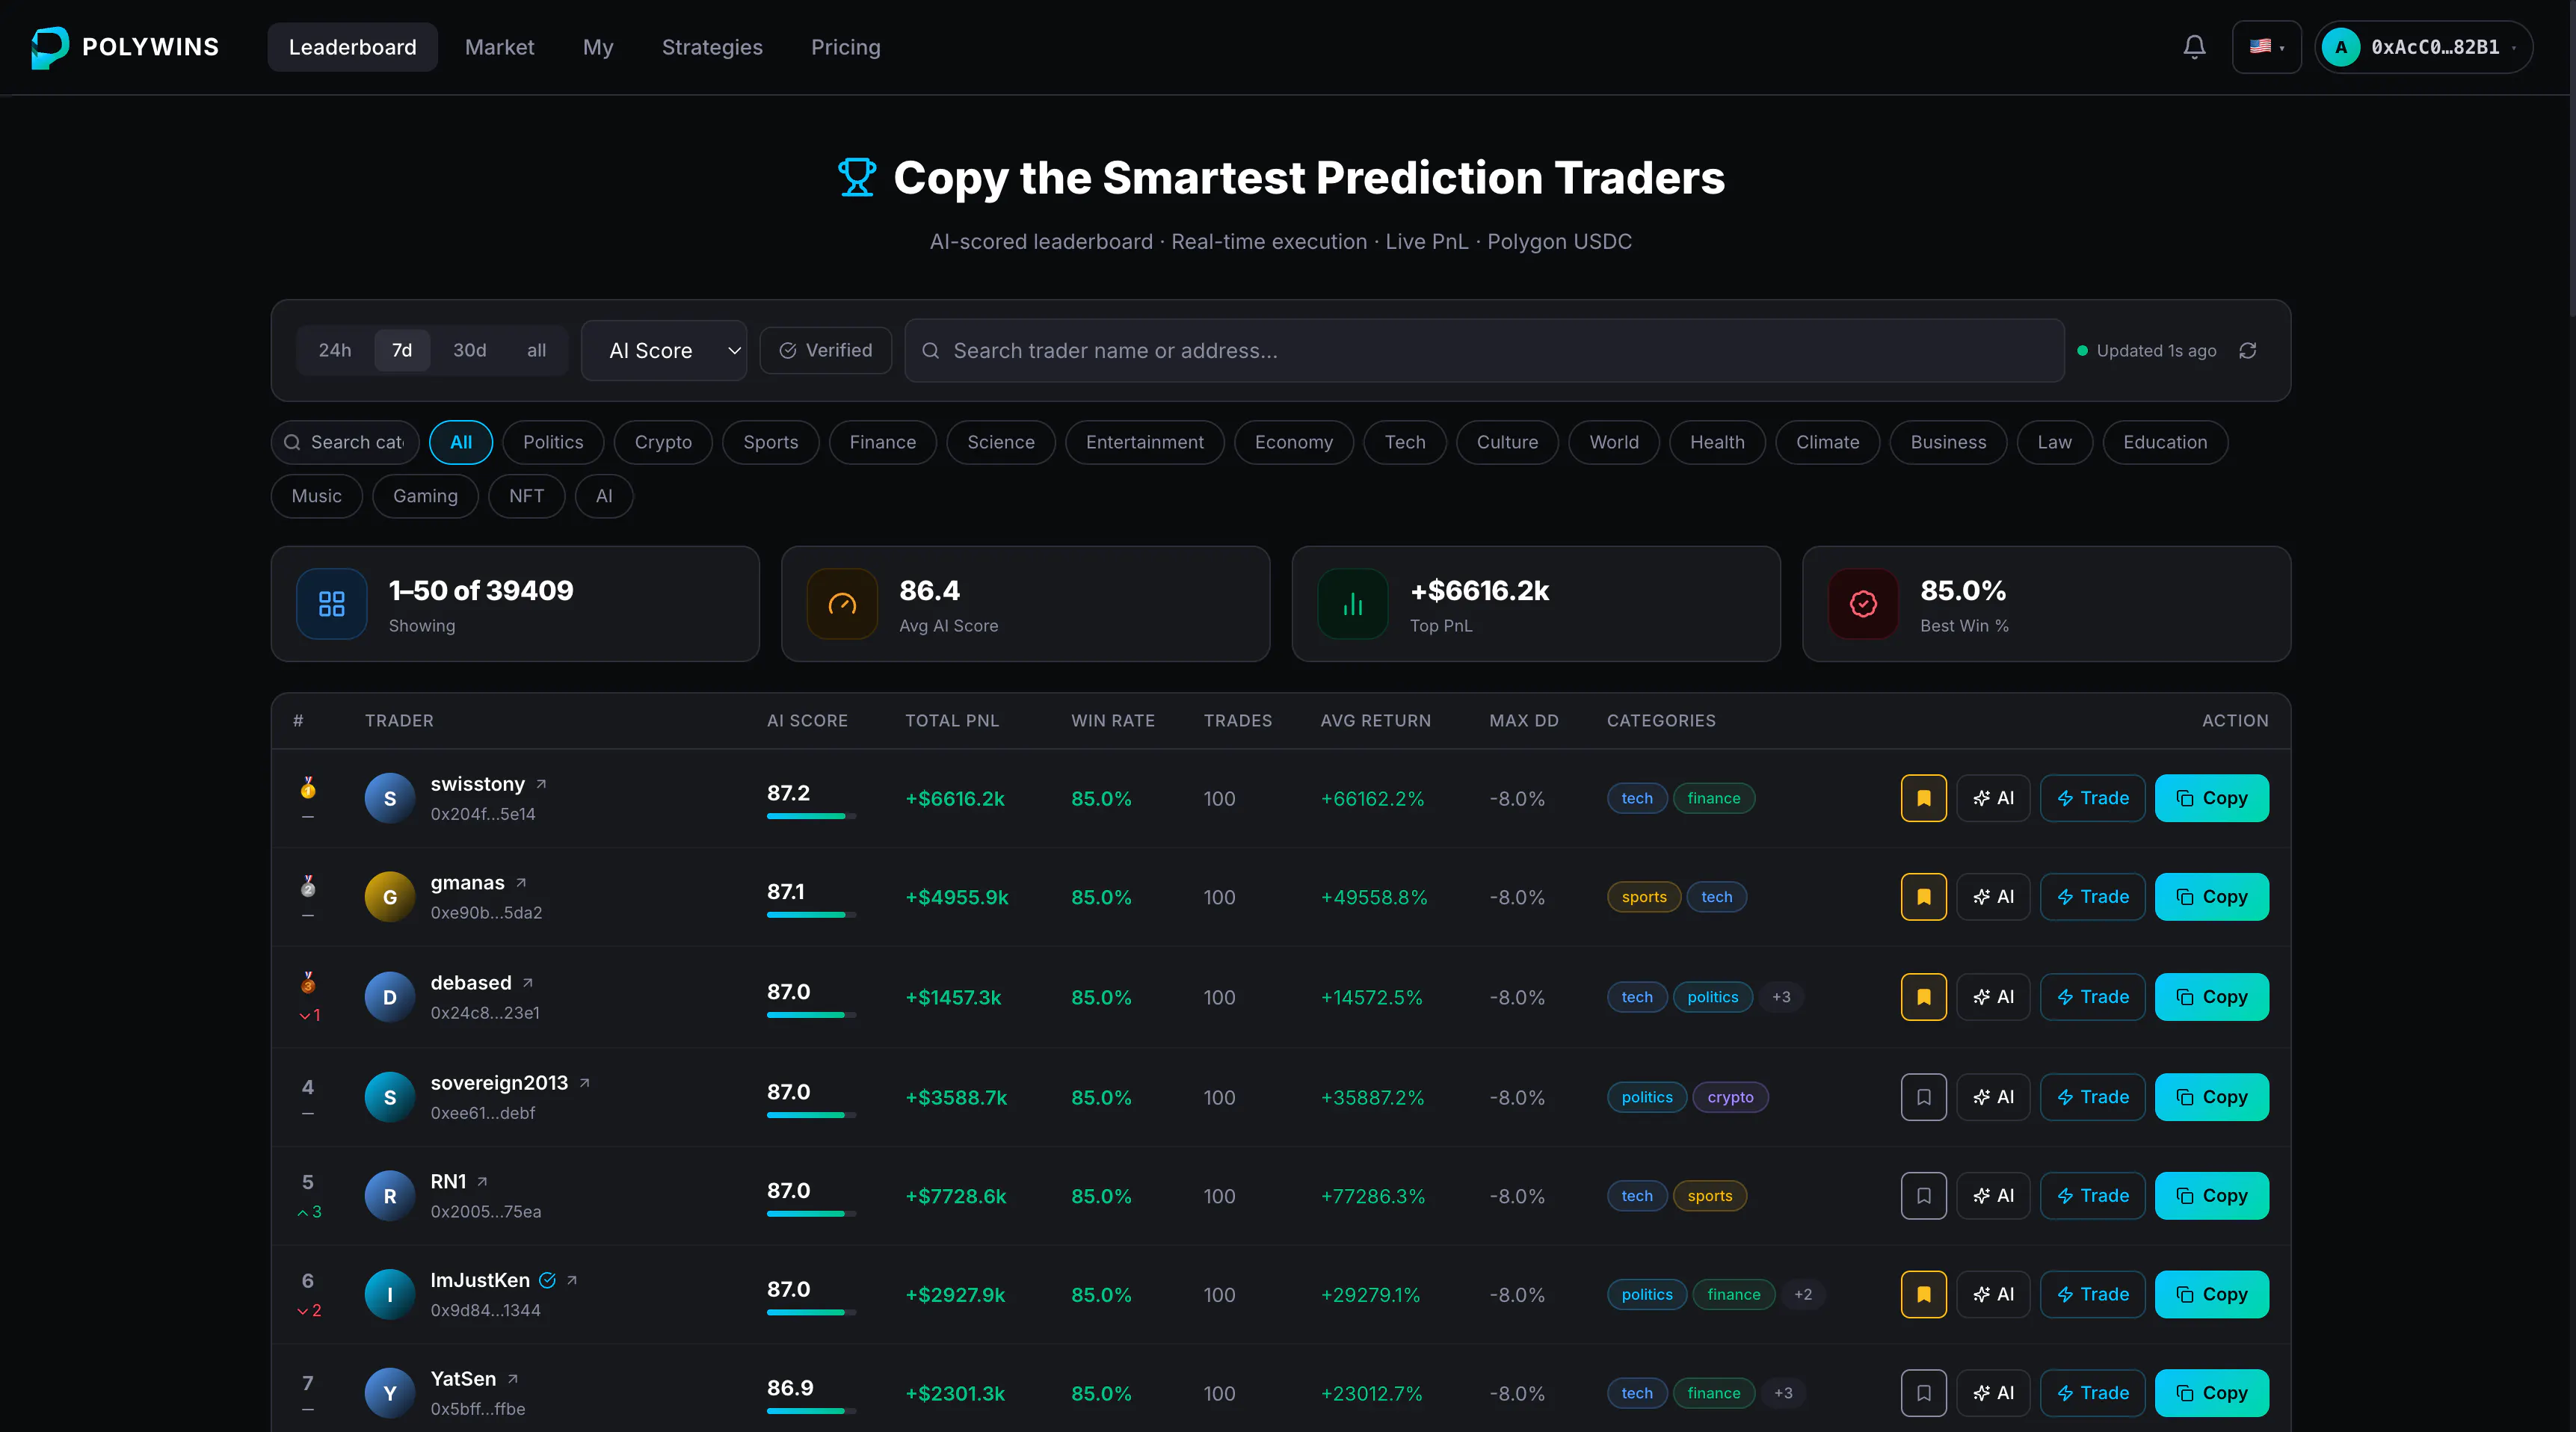Click the bar chart icon in Top PnL card
Image resolution: width=2576 pixels, height=1432 pixels.
tap(1353, 604)
